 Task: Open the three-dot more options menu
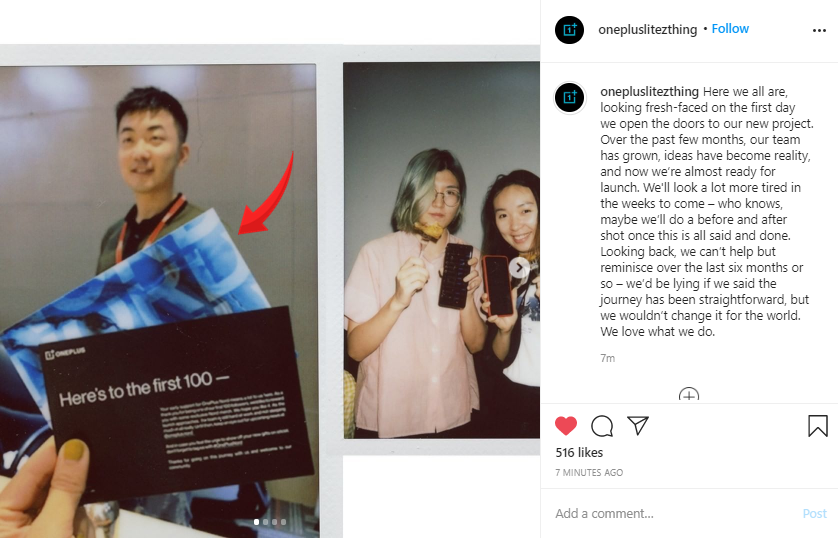pos(819,30)
